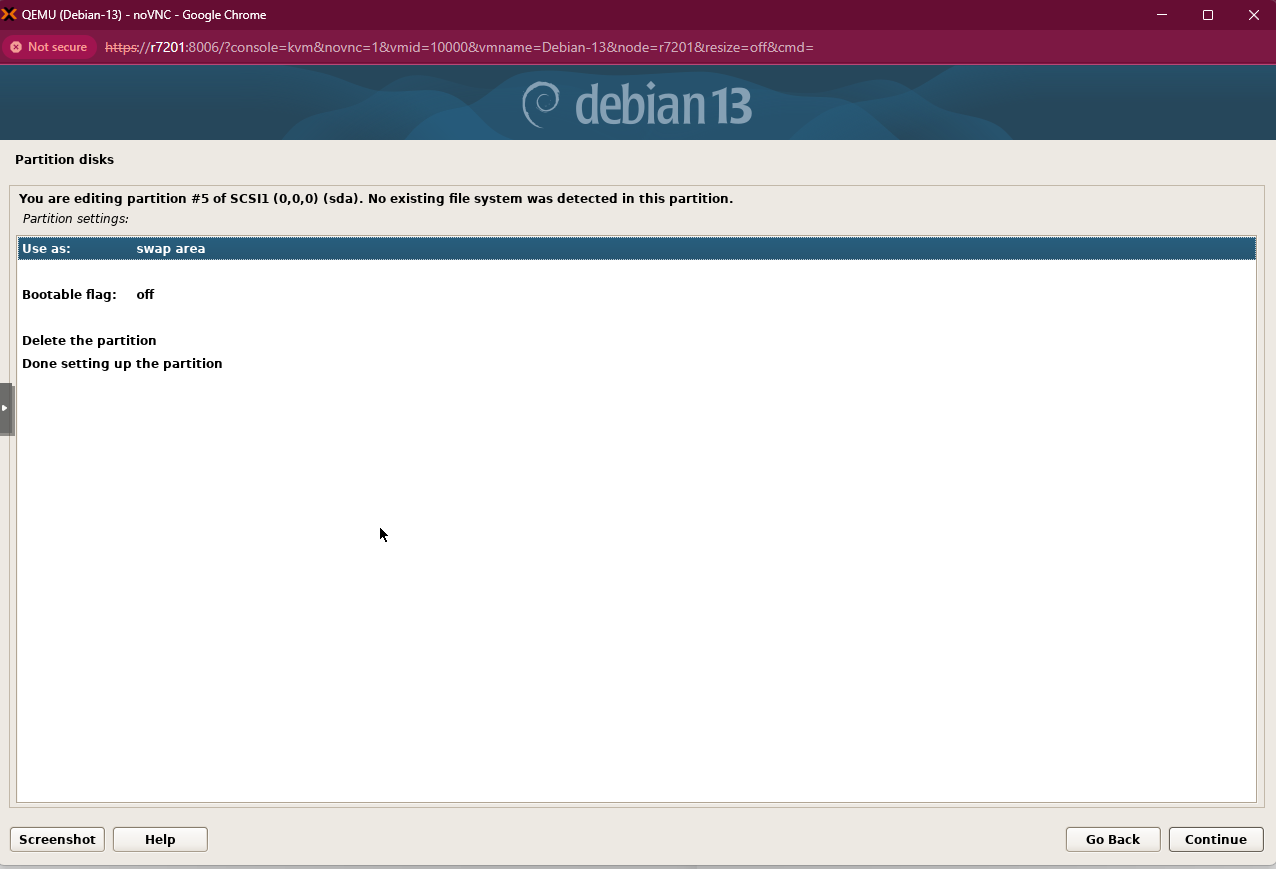1276x869 pixels.
Task: Choose 'Delete the partition' entry
Action: point(89,341)
